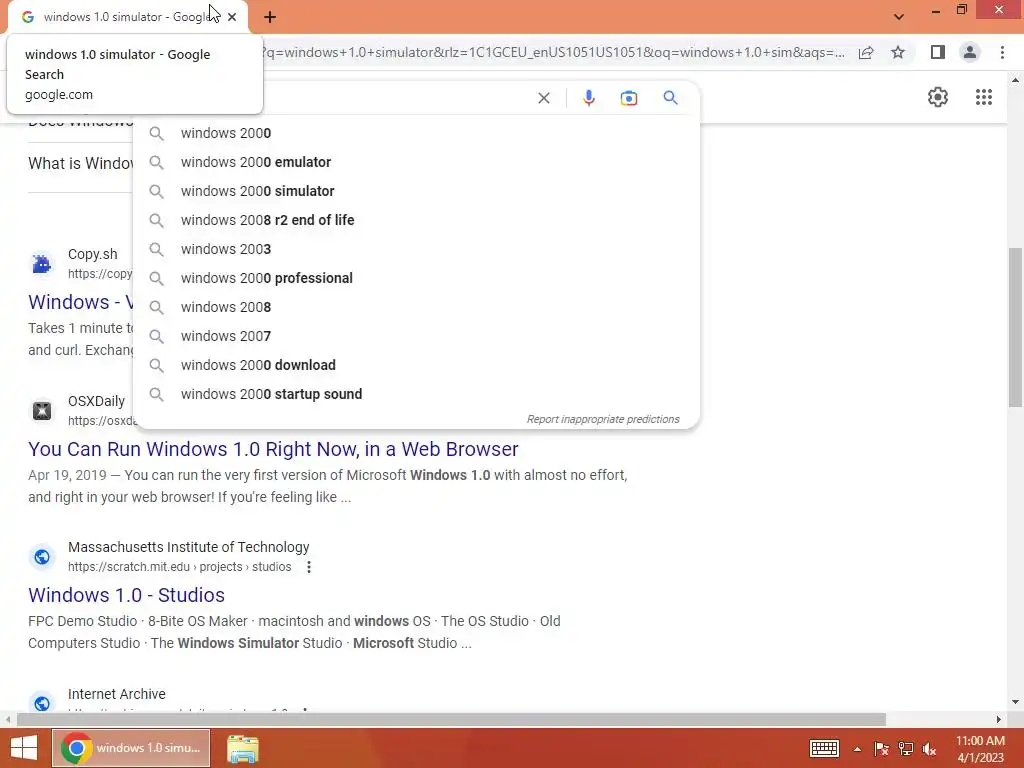
Task: Select suggestion "windows 2000 download"
Action: click(416, 365)
